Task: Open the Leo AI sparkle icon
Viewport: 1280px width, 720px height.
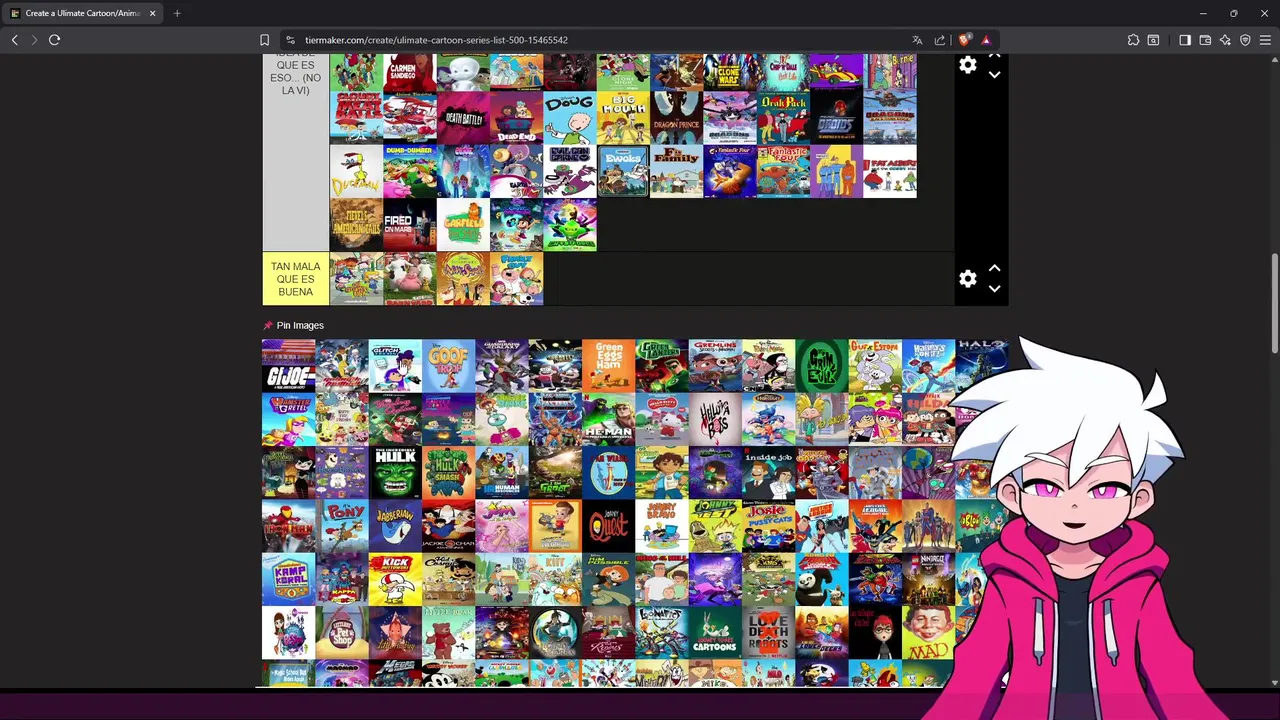Action: pyautogui.click(x=1225, y=40)
